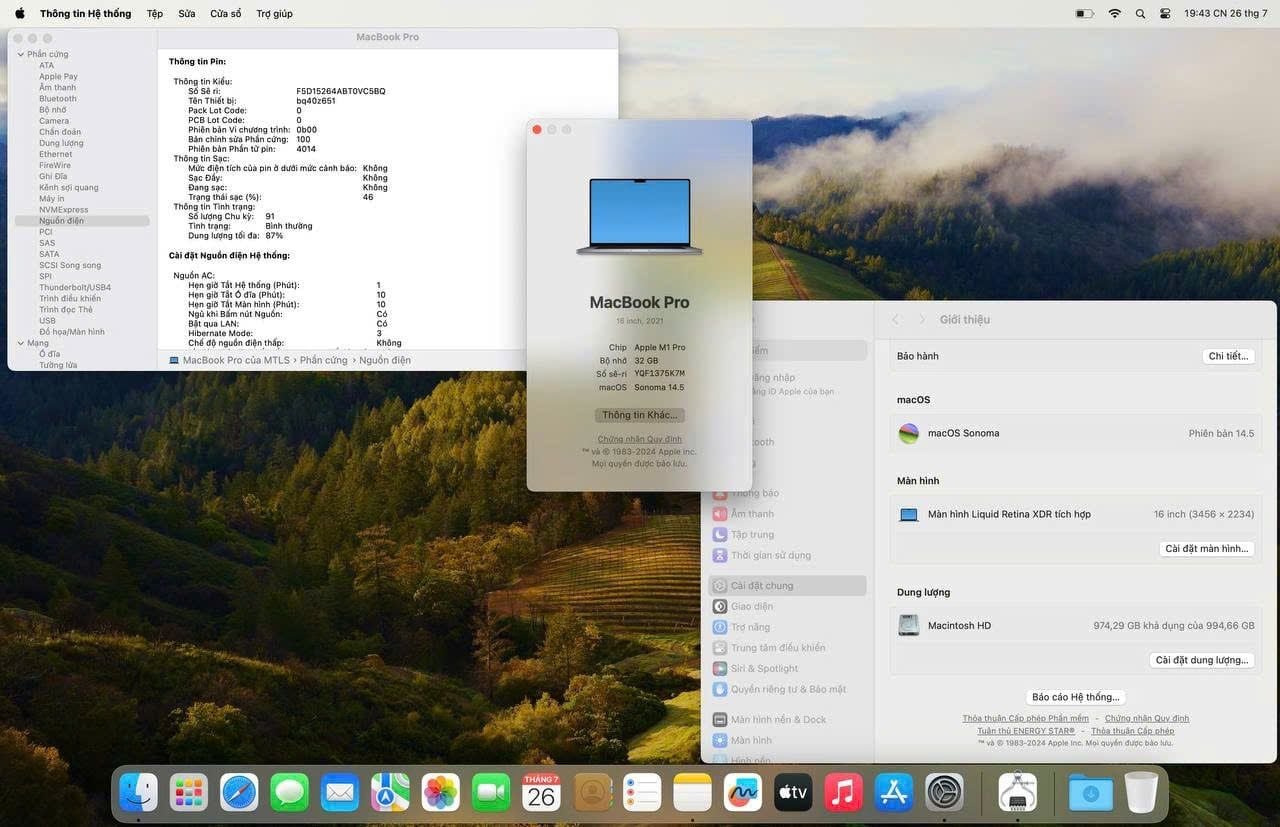Select Trợ năng in Settings sidebar

click(787, 627)
